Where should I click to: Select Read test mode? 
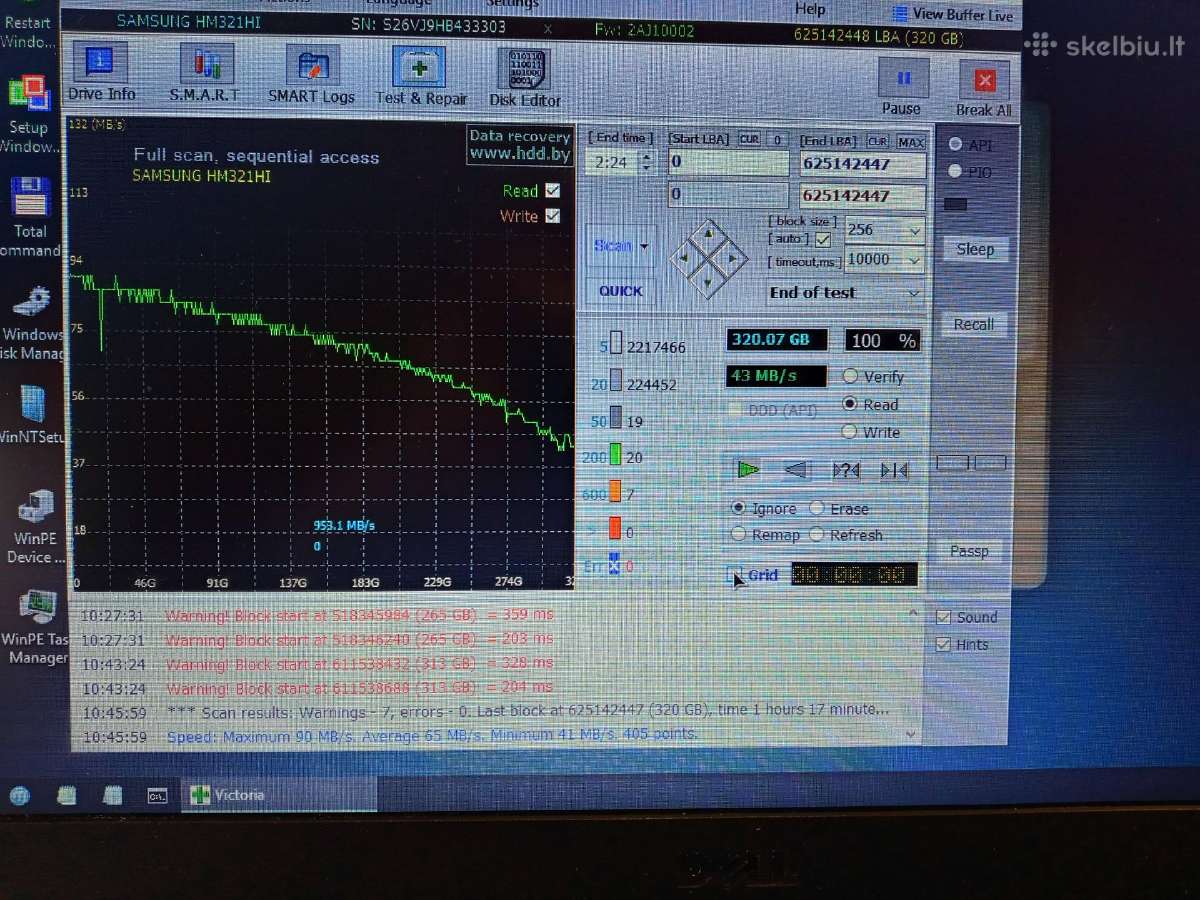coord(850,404)
